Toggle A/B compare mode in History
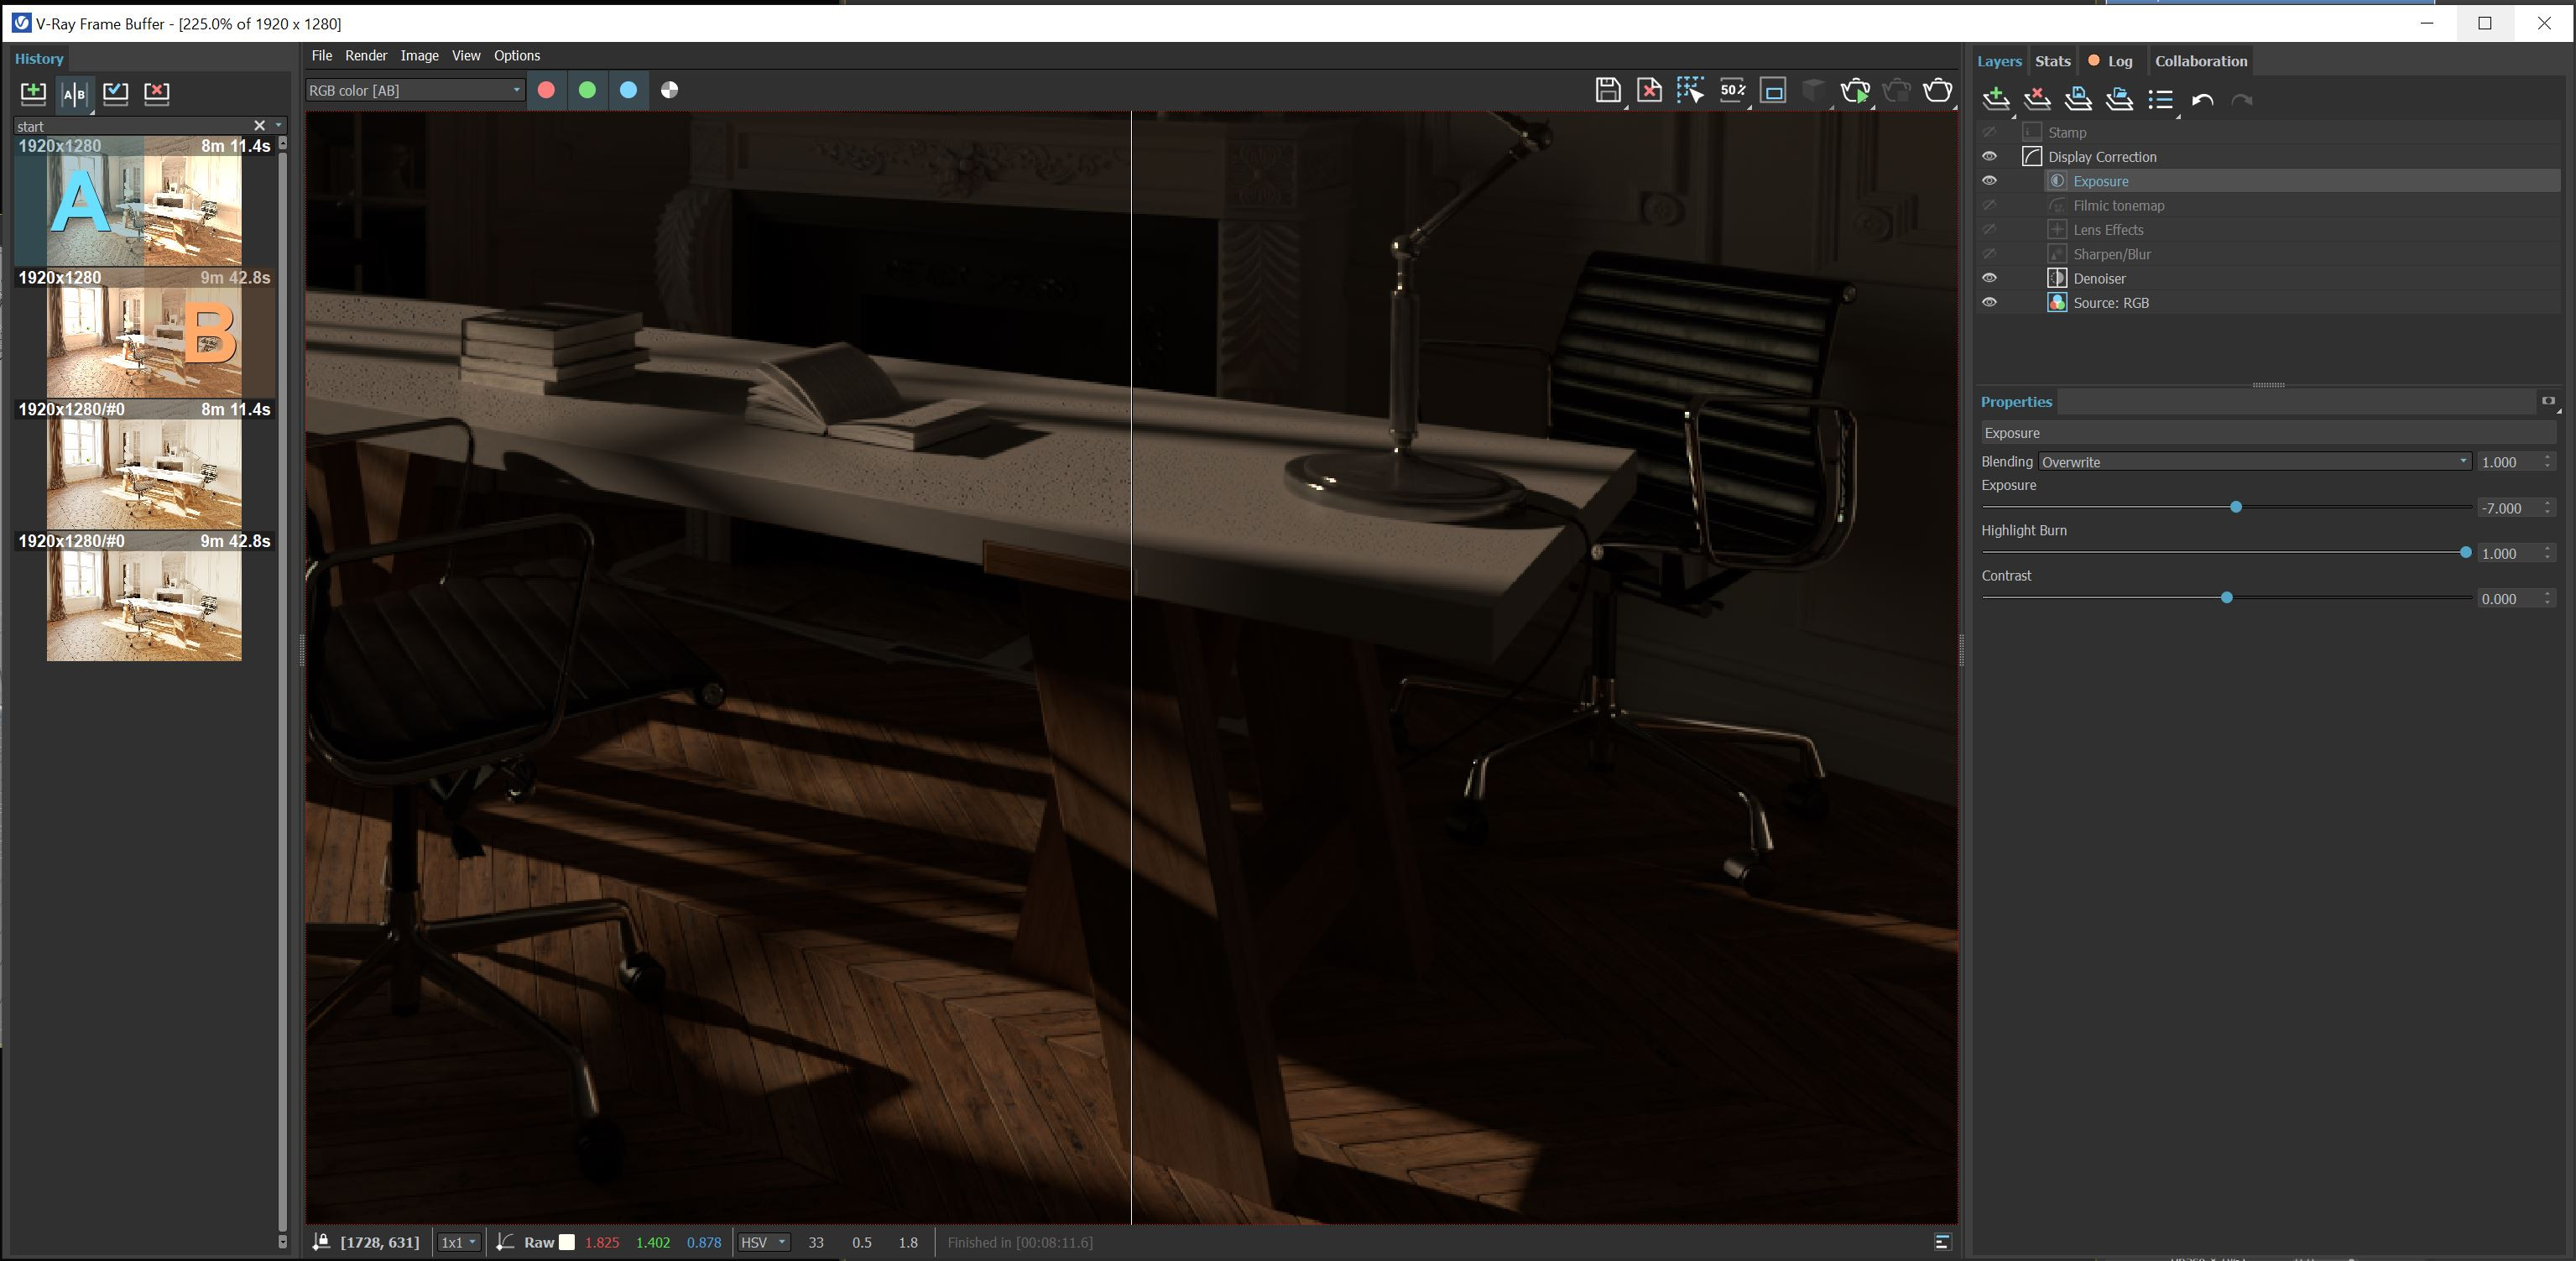The height and width of the screenshot is (1261, 2576). coord(75,93)
